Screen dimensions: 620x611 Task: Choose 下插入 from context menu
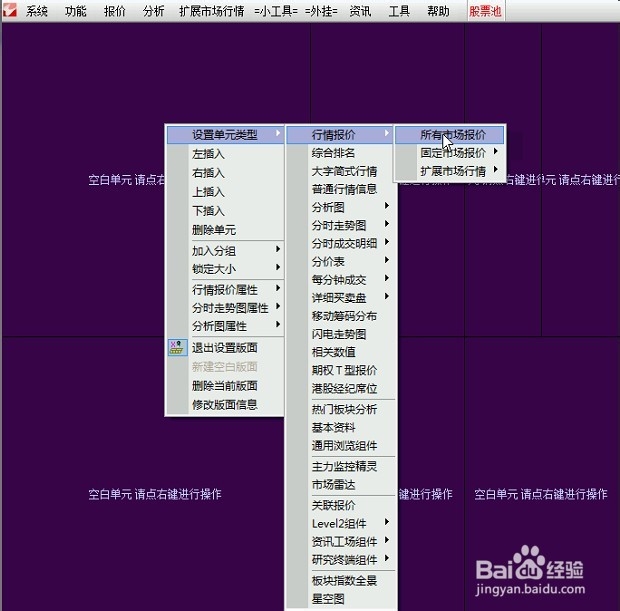(225, 211)
